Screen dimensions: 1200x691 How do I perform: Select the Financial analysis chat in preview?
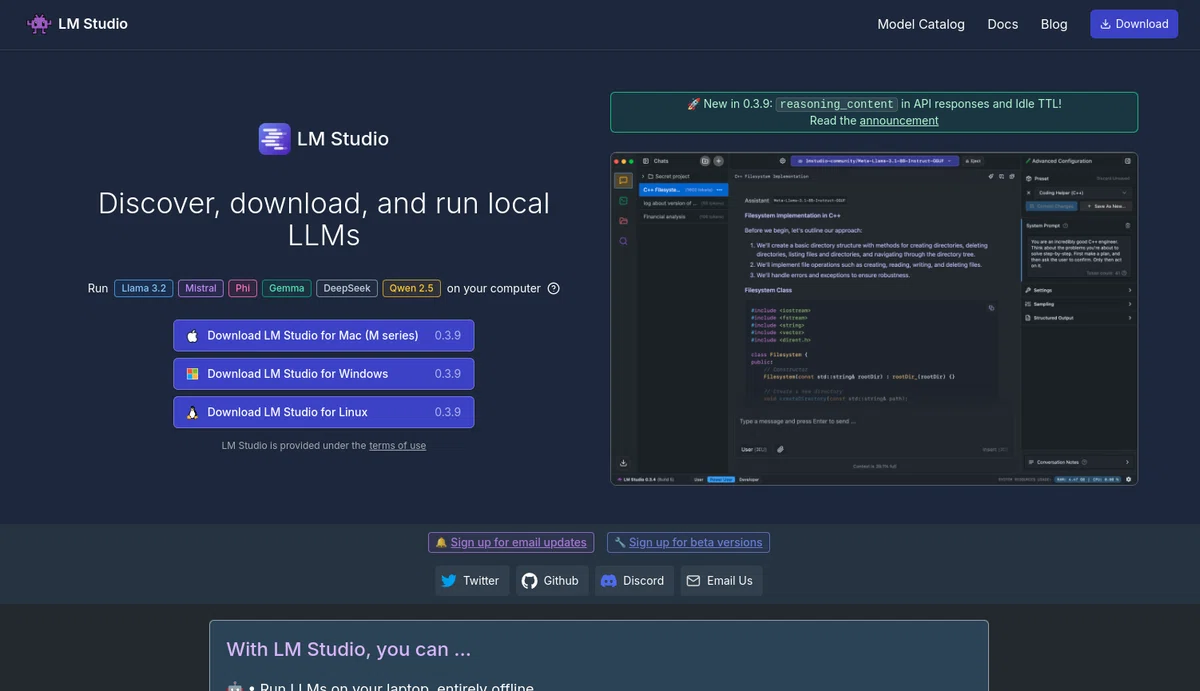point(683,216)
